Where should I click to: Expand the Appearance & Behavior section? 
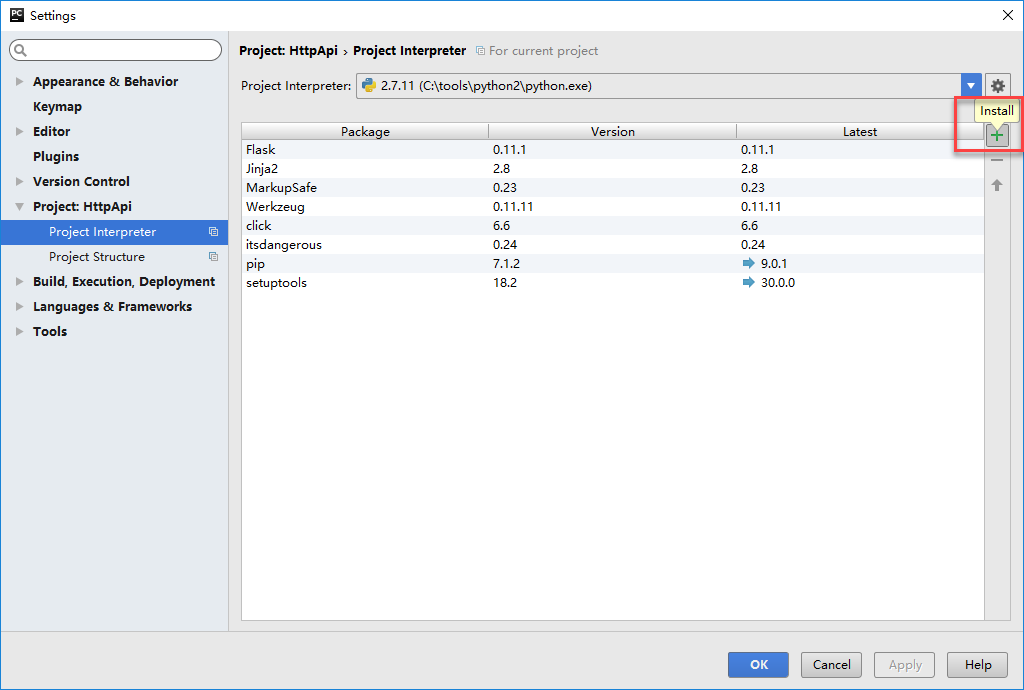tap(20, 82)
